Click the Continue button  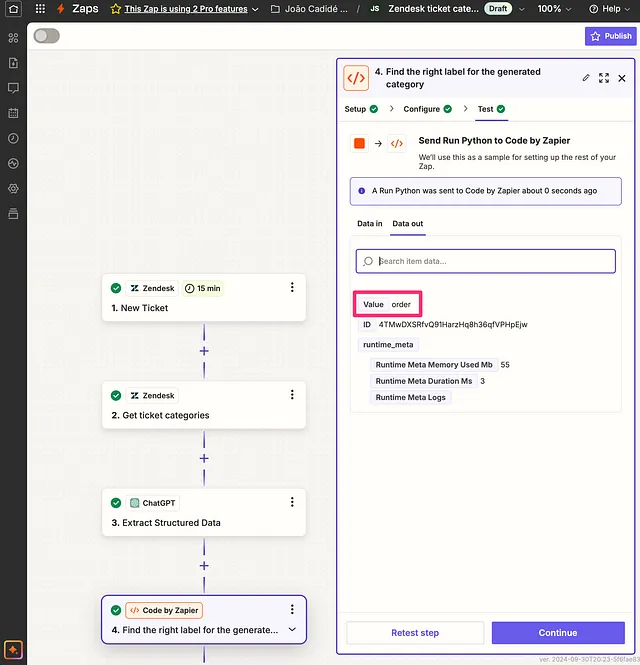pos(558,632)
